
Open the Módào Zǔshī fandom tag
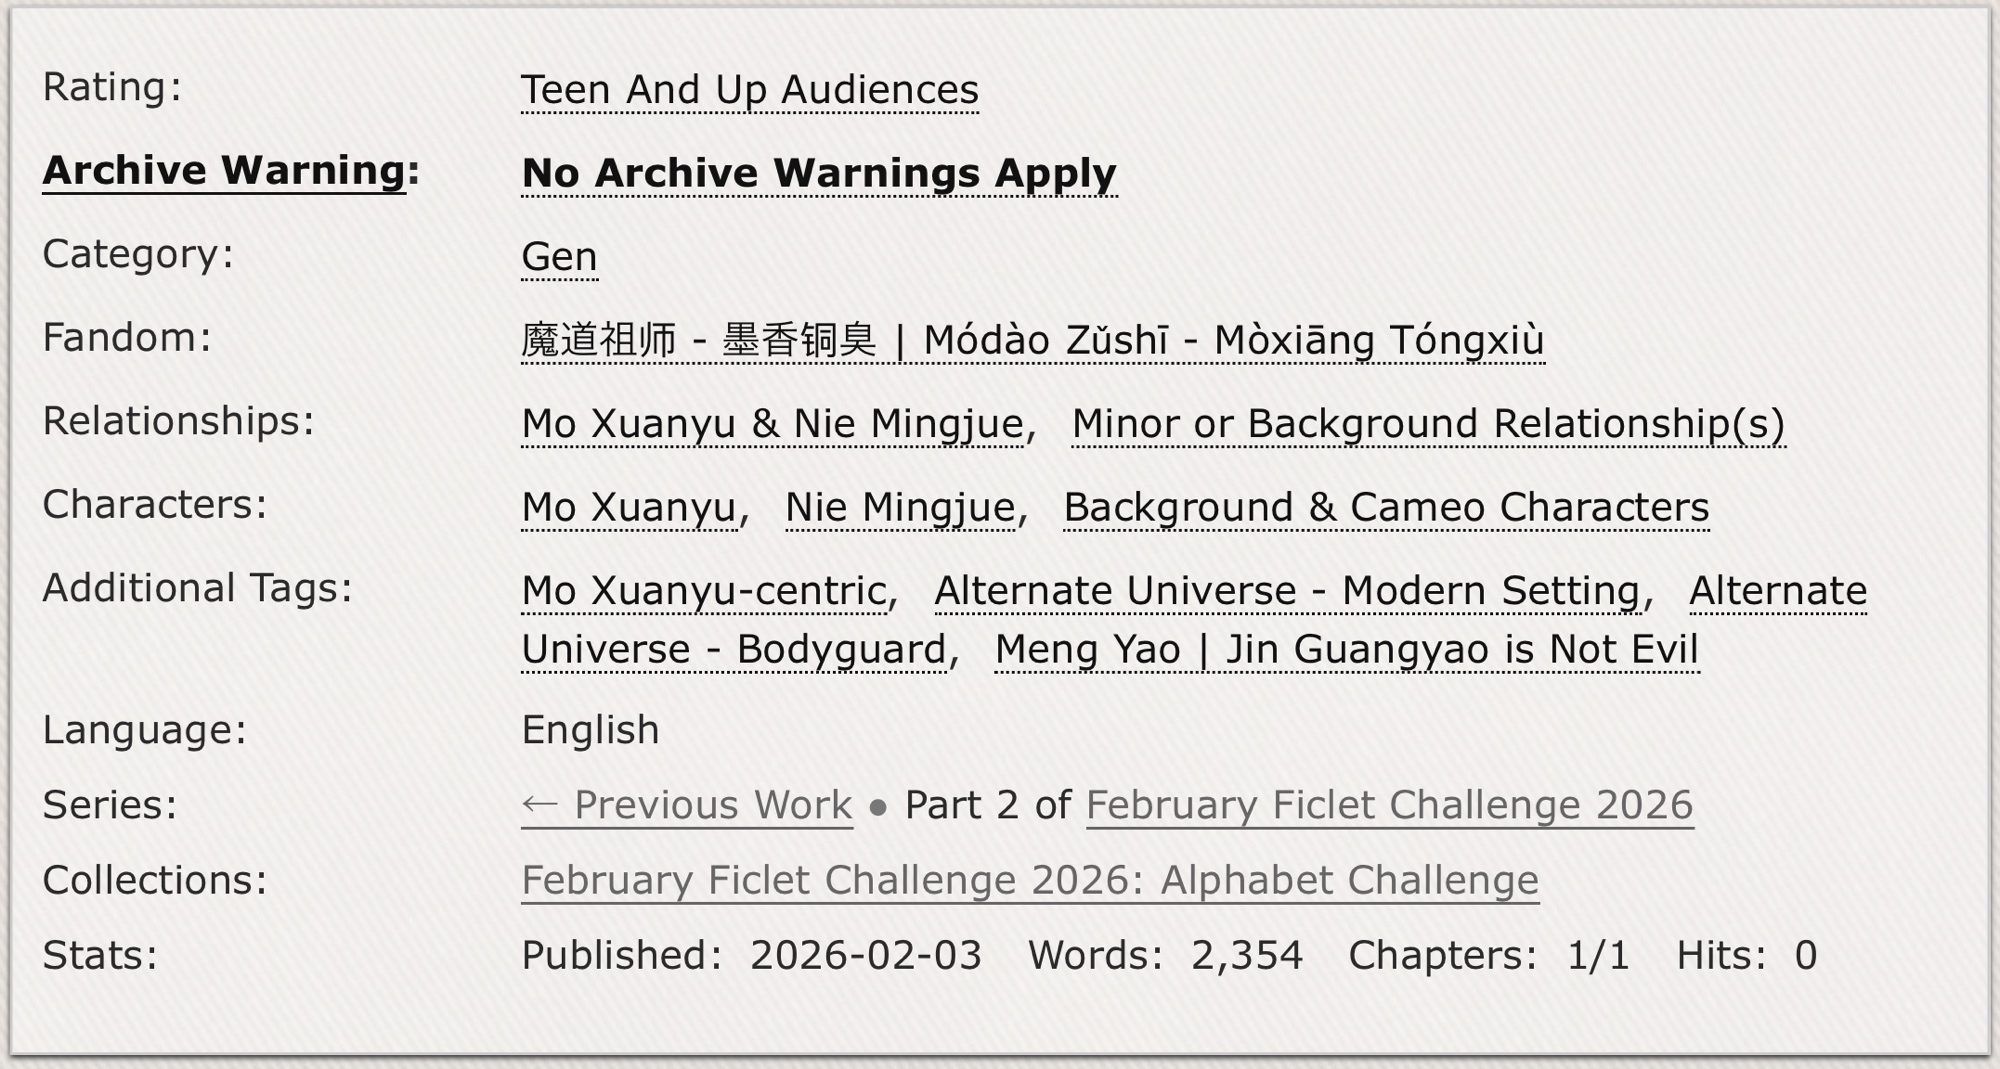point(1032,340)
